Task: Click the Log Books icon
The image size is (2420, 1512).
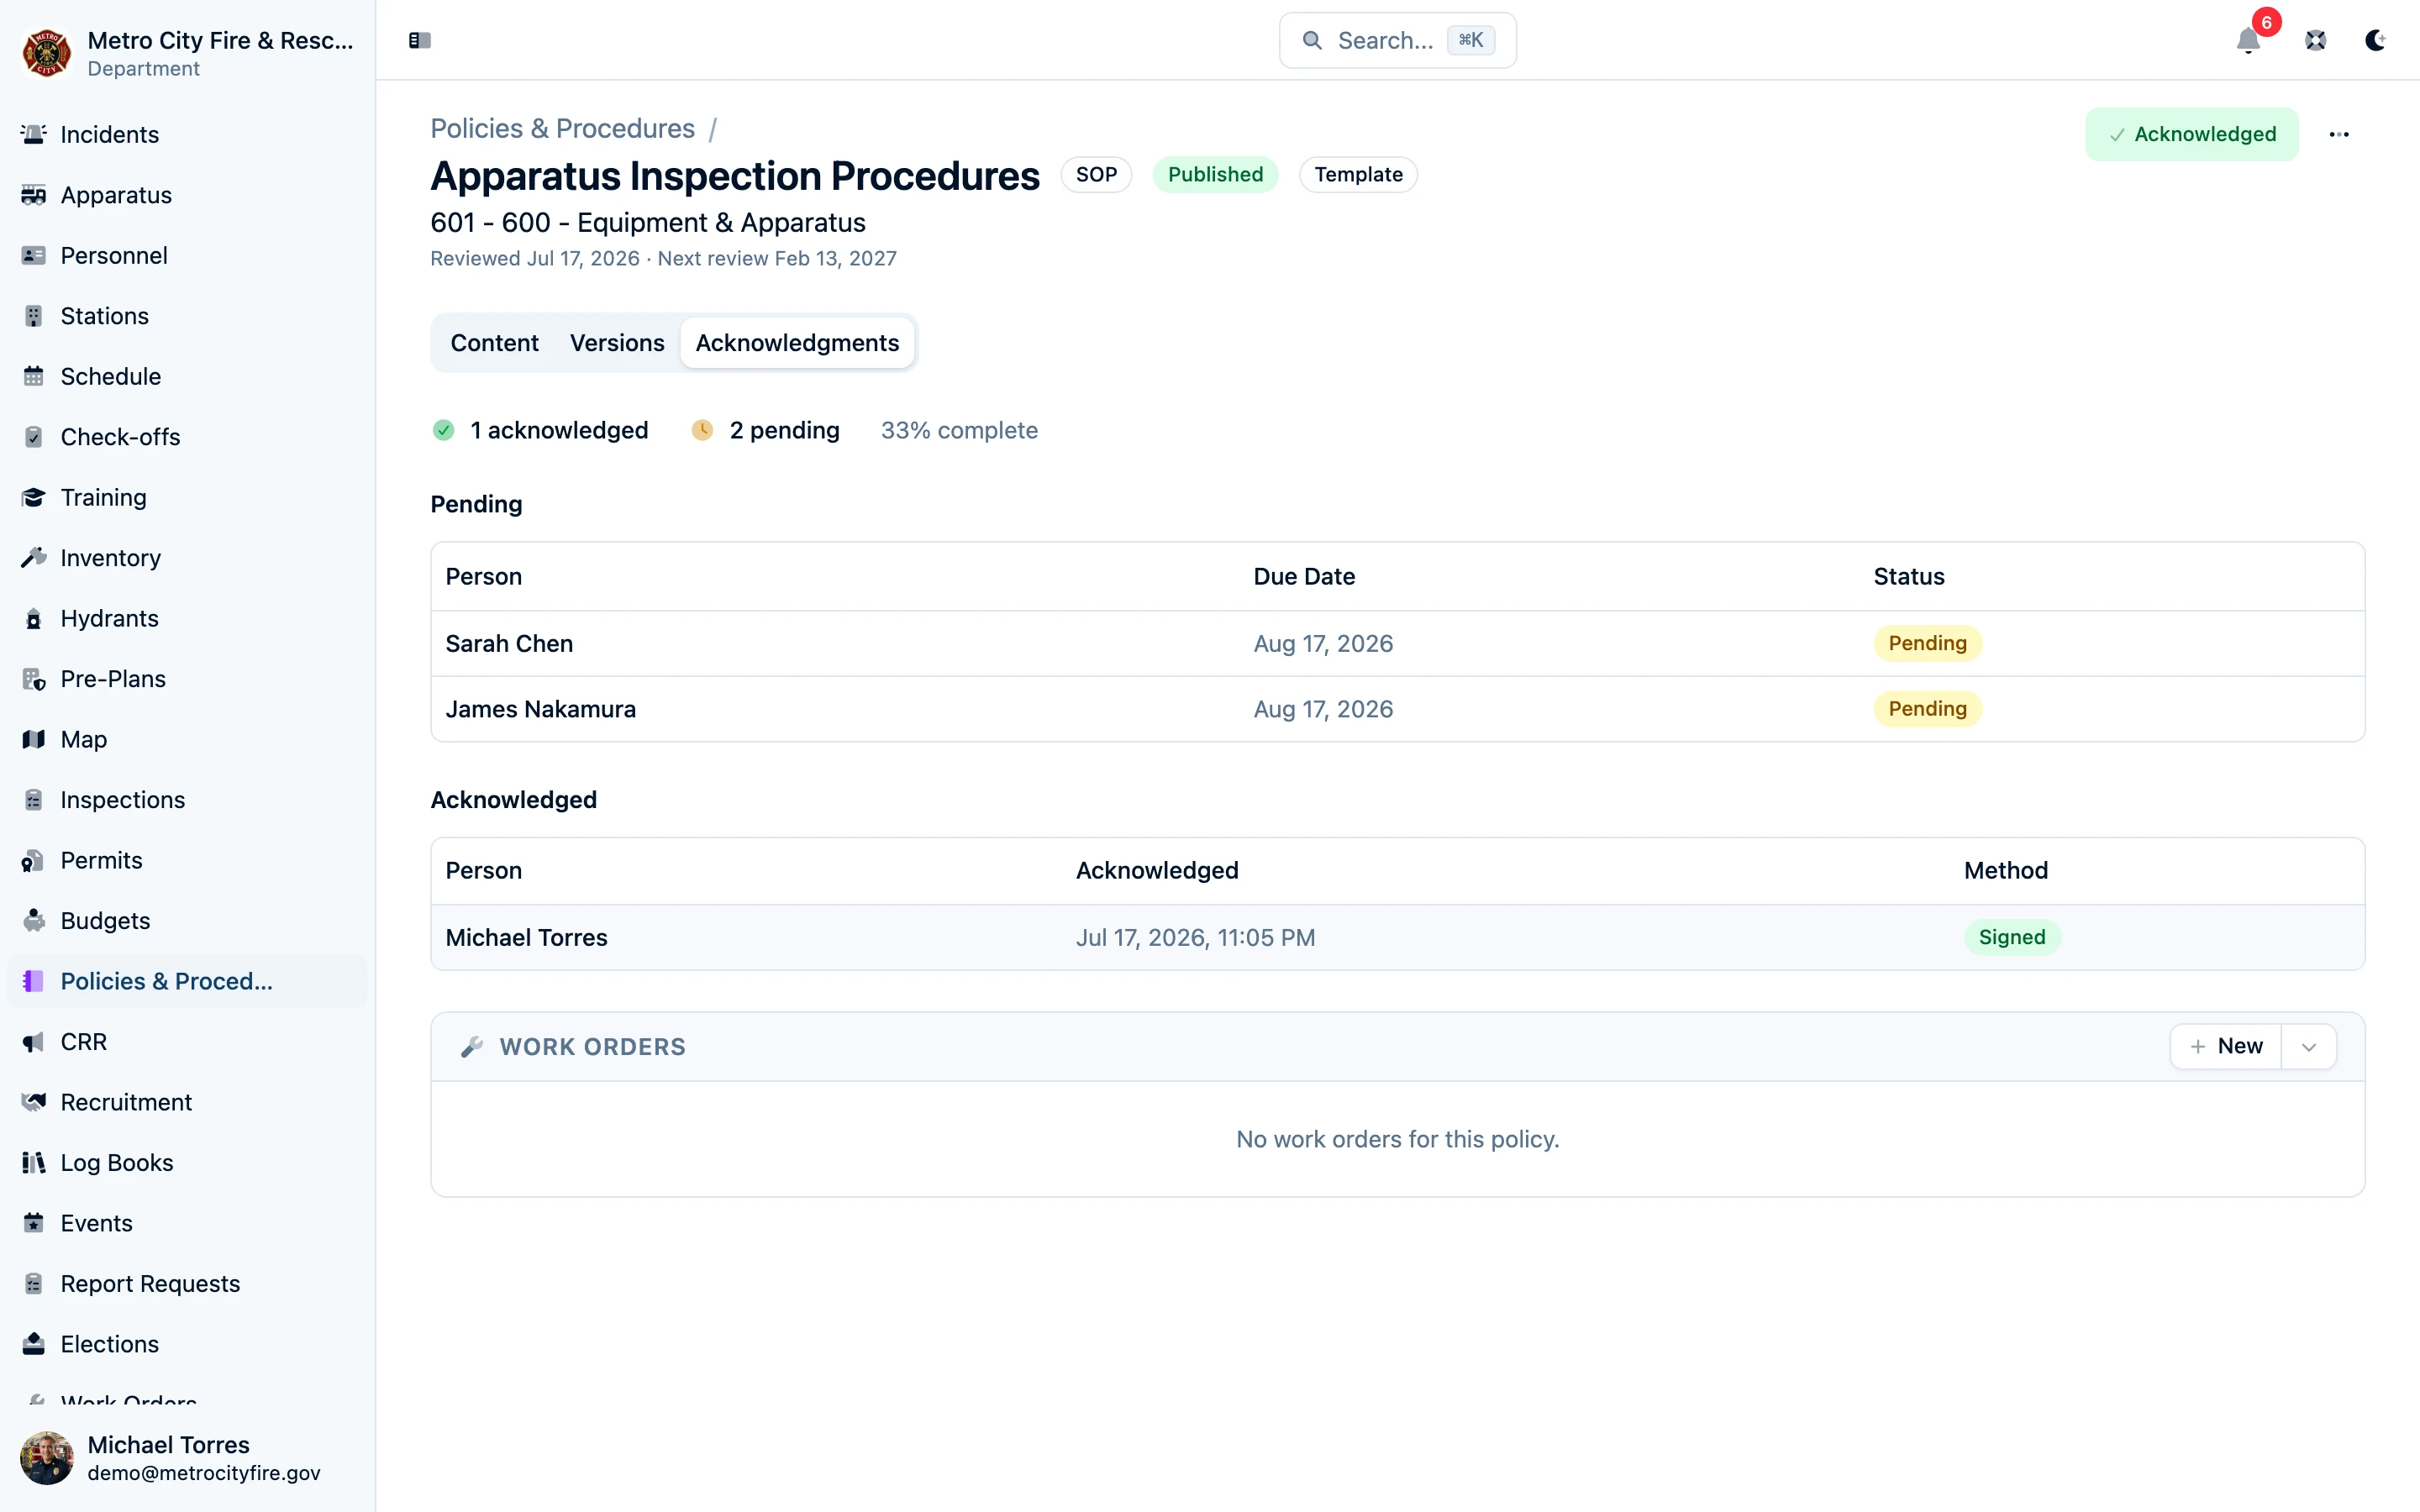Action: [x=34, y=1163]
